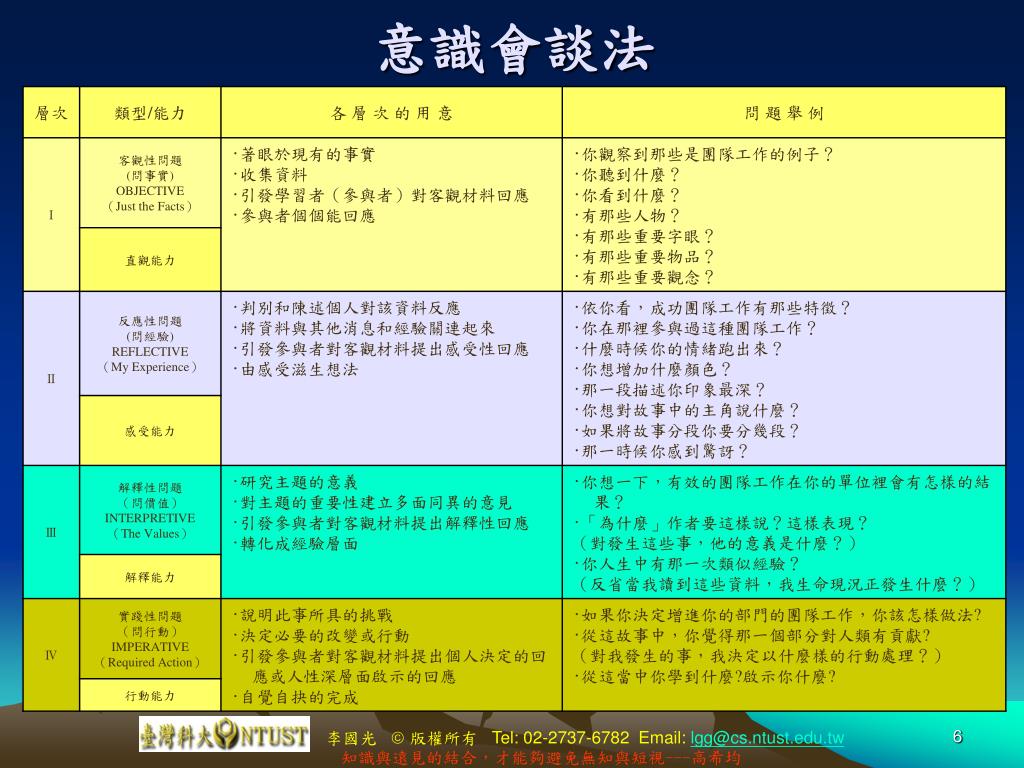
Task: Click the slide title 意識會談法
Action: (x=515, y=48)
